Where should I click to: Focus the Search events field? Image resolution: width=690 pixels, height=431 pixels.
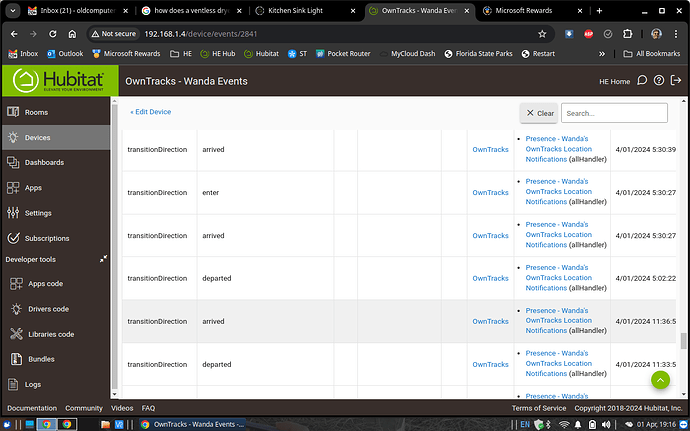pyautogui.click(x=614, y=113)
